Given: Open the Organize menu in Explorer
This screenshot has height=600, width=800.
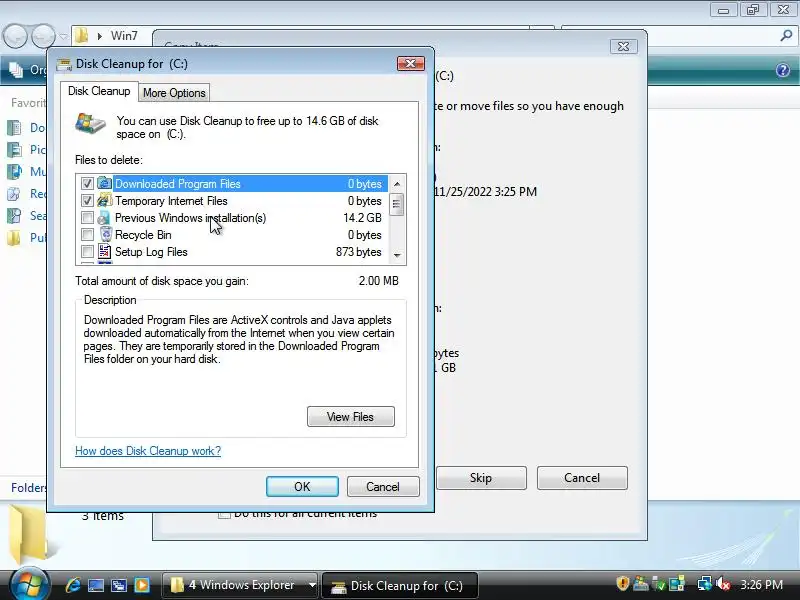Looking at the screenshot, I should tap(27, 70).
